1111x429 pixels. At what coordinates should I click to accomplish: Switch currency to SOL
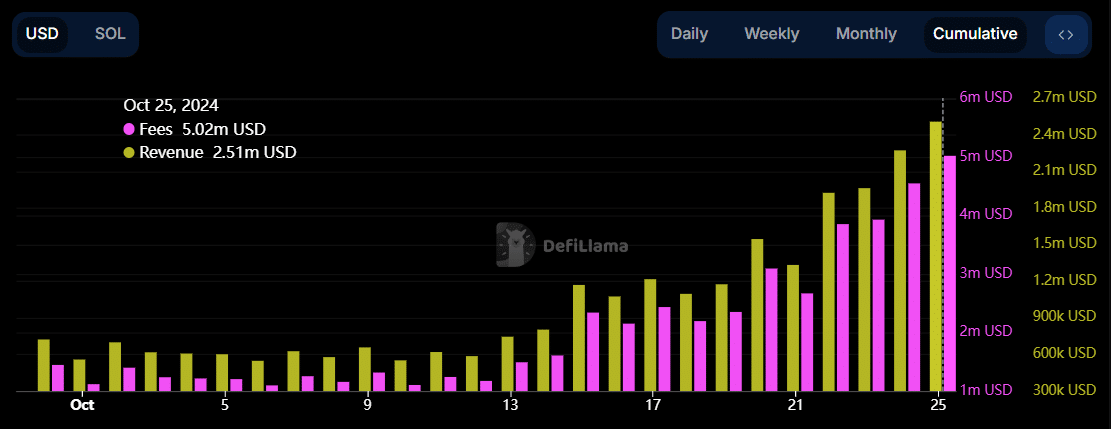[110, 34]
